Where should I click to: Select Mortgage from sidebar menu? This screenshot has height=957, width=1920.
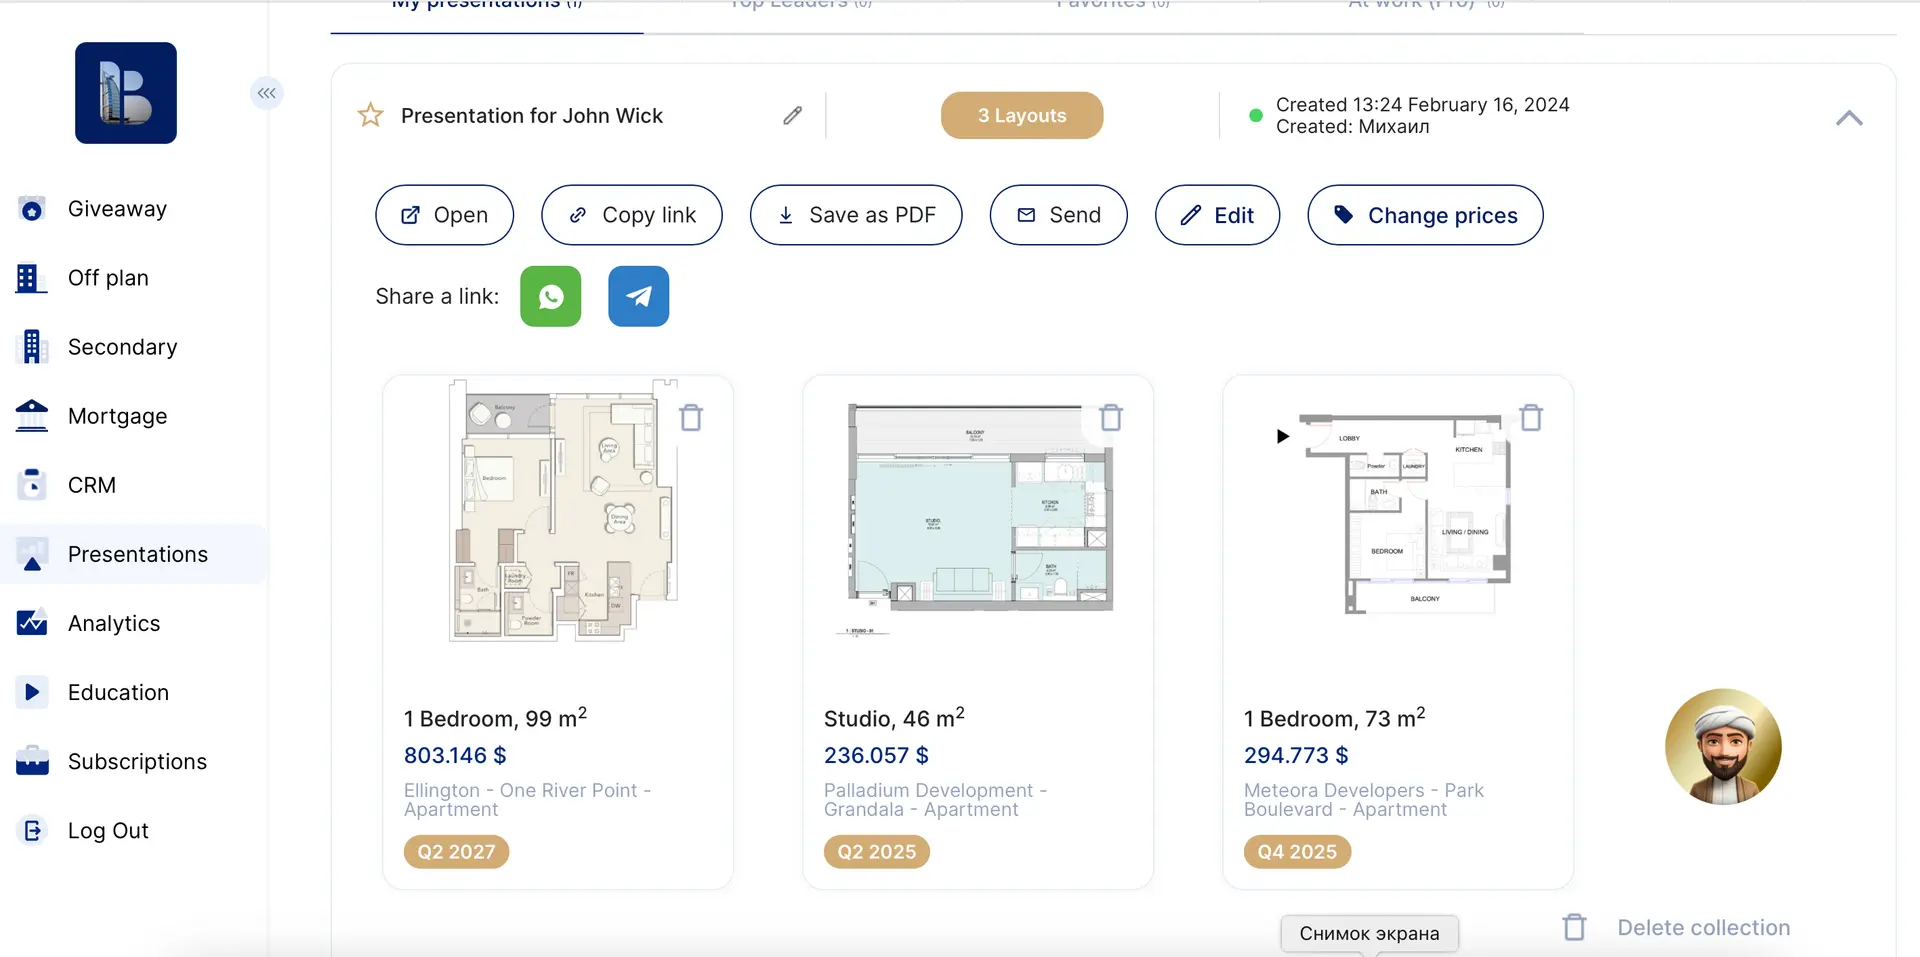(117, 416)
